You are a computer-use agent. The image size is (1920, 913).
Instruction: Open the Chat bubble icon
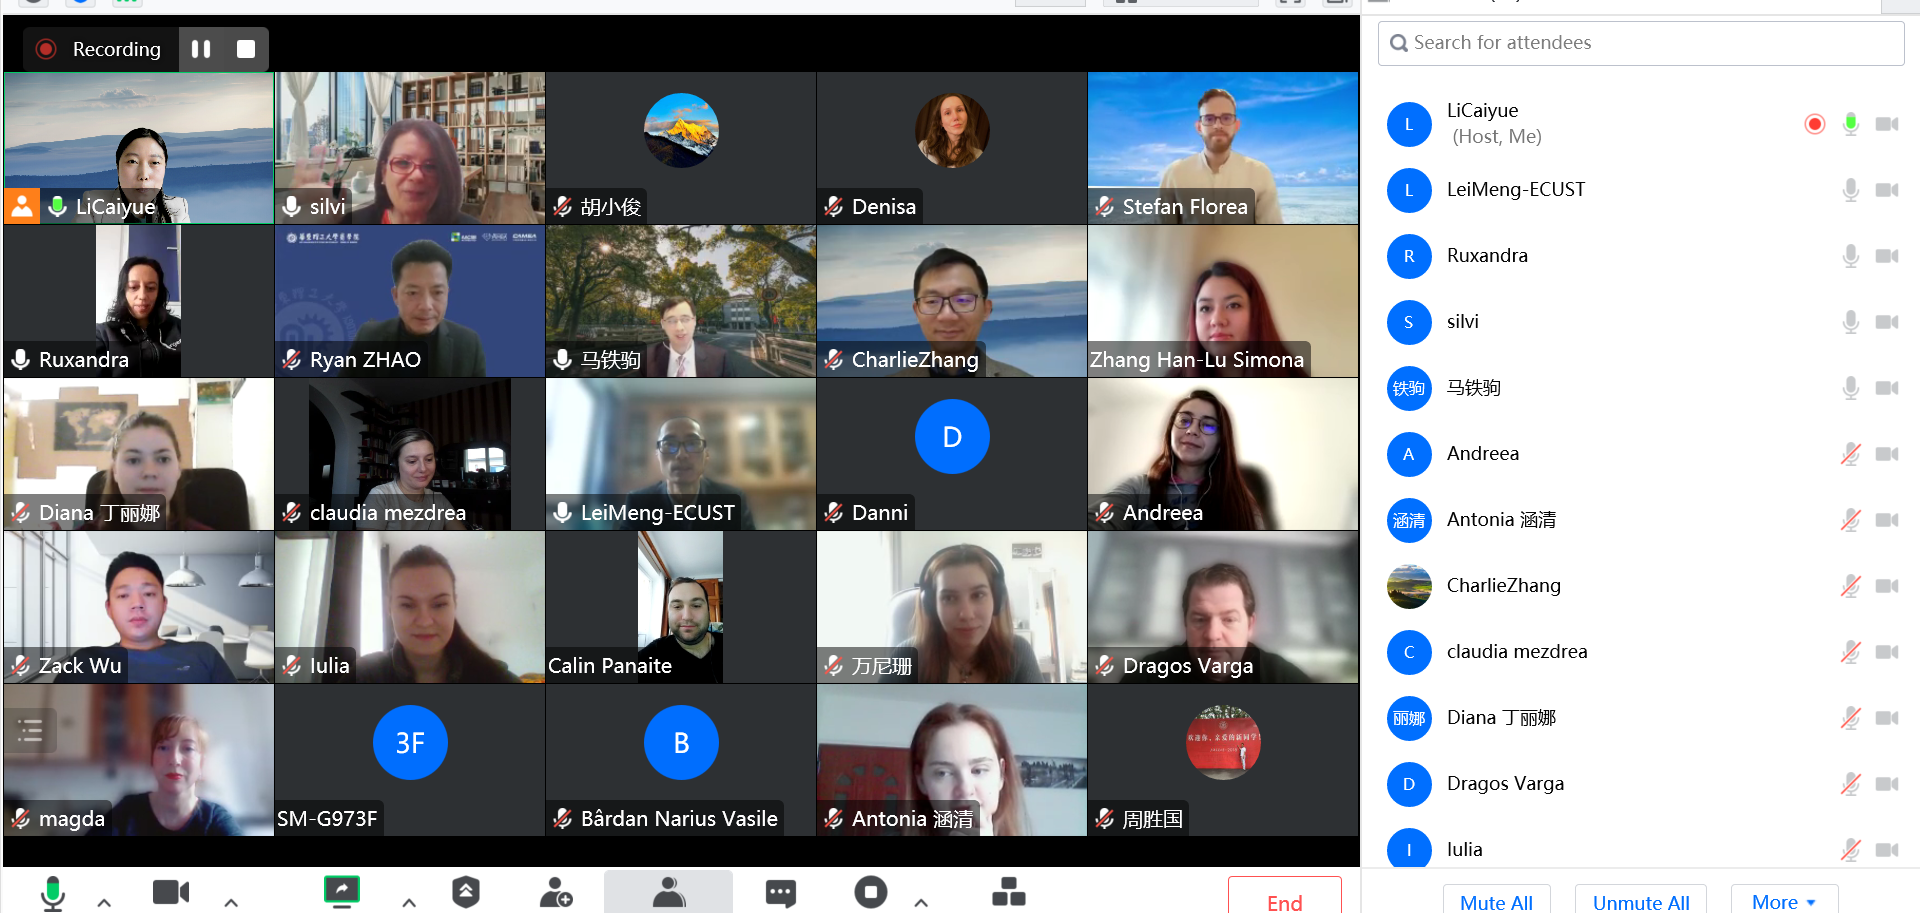[x=780, y=892]
